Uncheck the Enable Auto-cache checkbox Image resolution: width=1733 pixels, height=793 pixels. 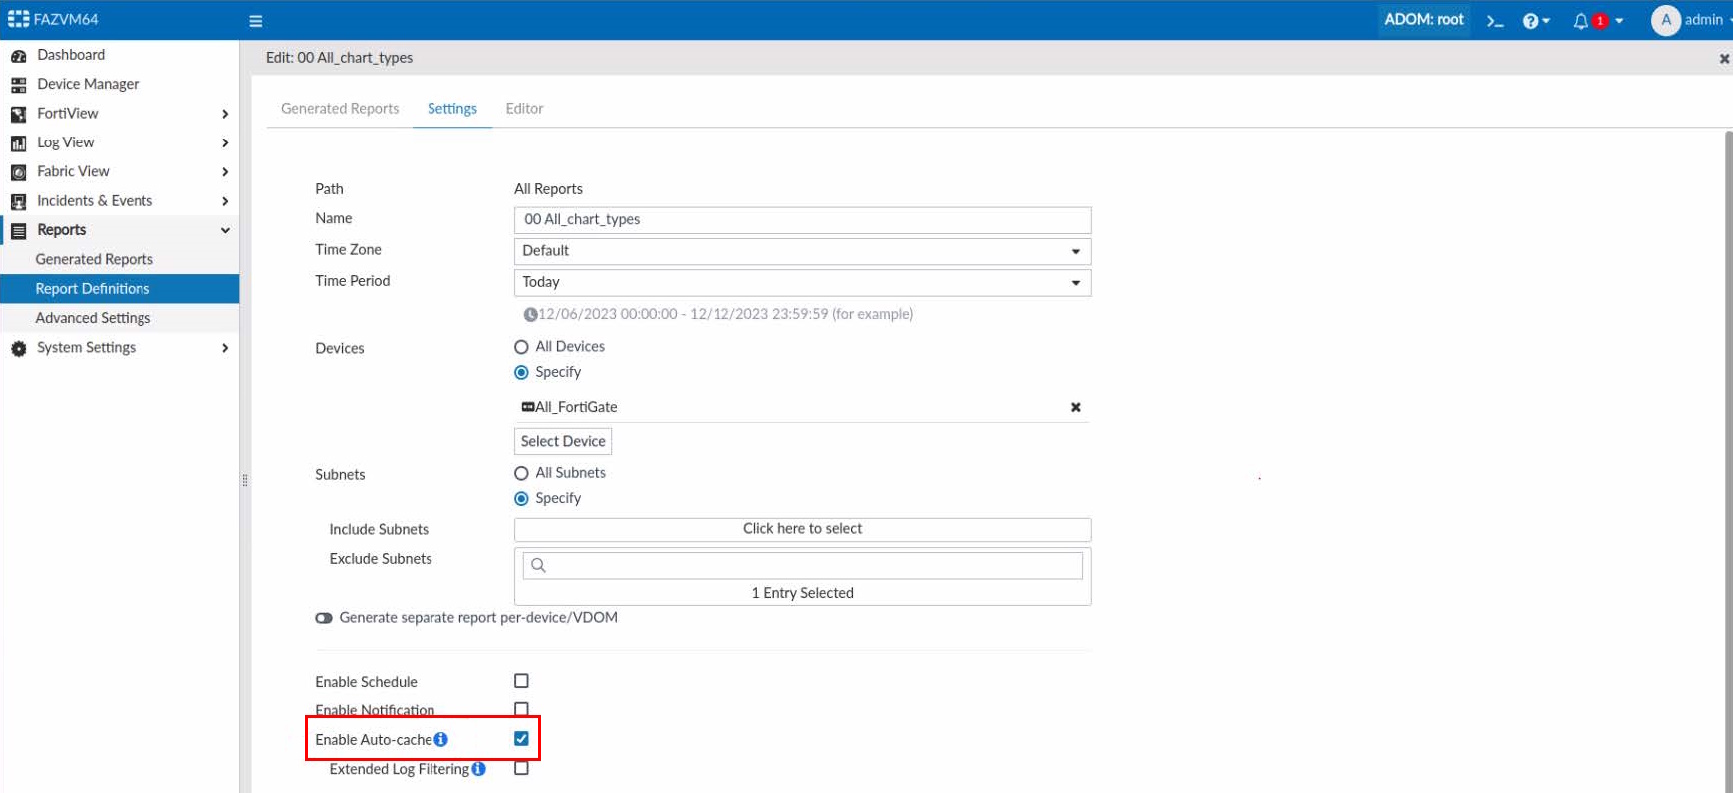[x=521, y=739]
